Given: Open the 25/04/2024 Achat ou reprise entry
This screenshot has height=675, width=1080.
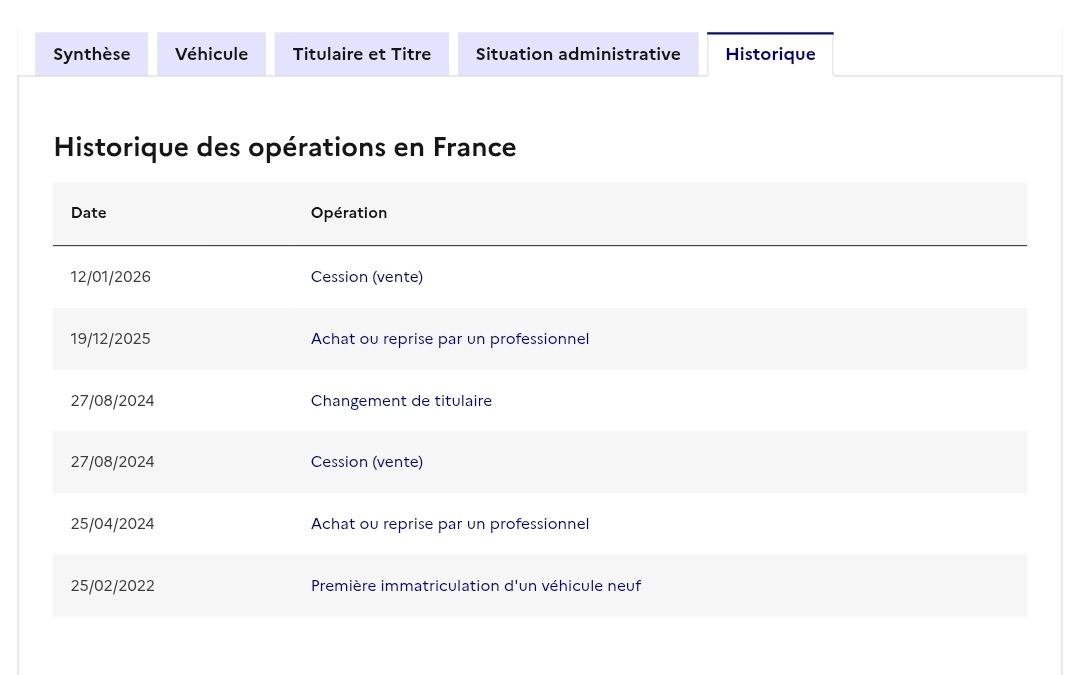Looking at the screenshot, I should (x=450, y=524).
